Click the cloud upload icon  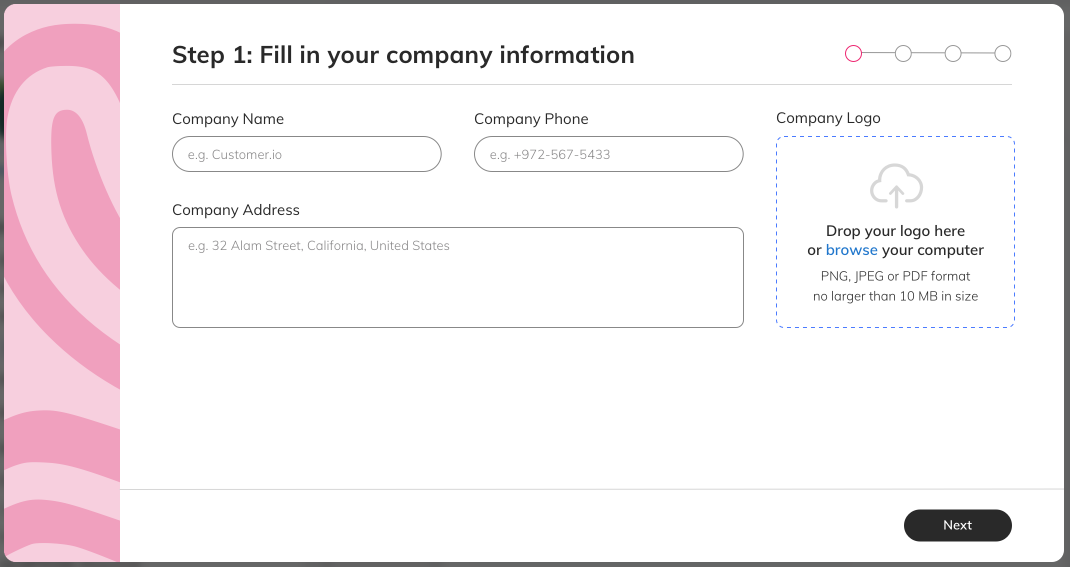click(896, 186)
